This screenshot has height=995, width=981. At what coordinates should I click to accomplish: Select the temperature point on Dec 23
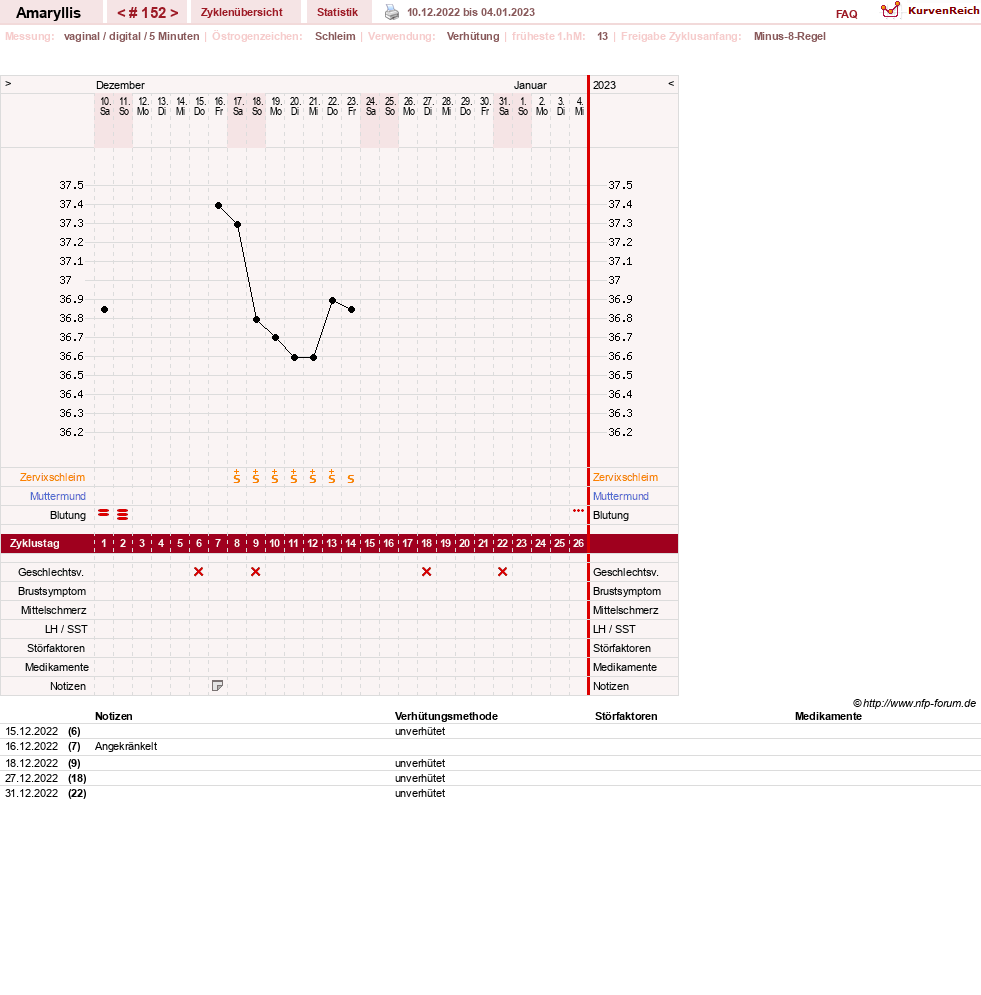point(352,310)
